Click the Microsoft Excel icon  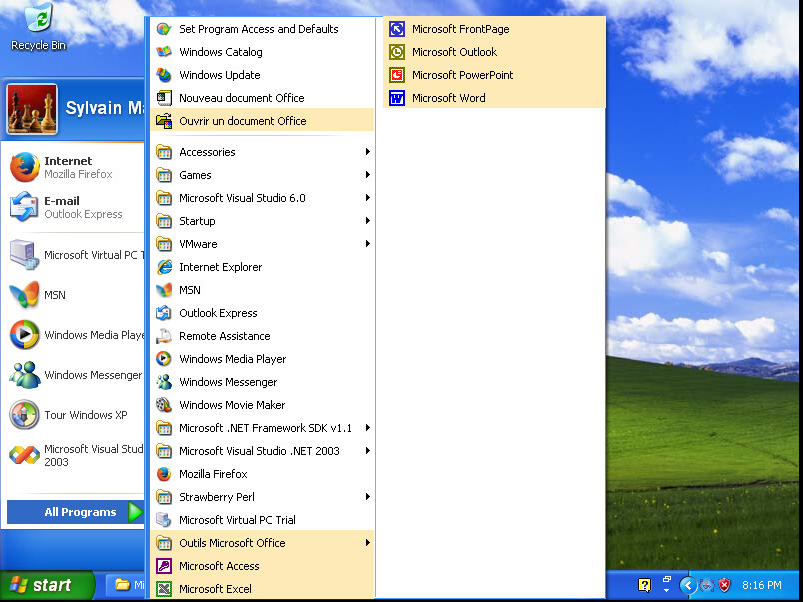coord(164,589)
